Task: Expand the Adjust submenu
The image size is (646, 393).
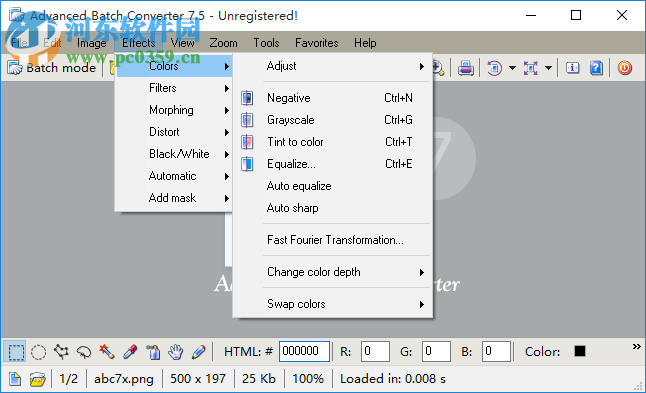Action: tap(333, 66)
